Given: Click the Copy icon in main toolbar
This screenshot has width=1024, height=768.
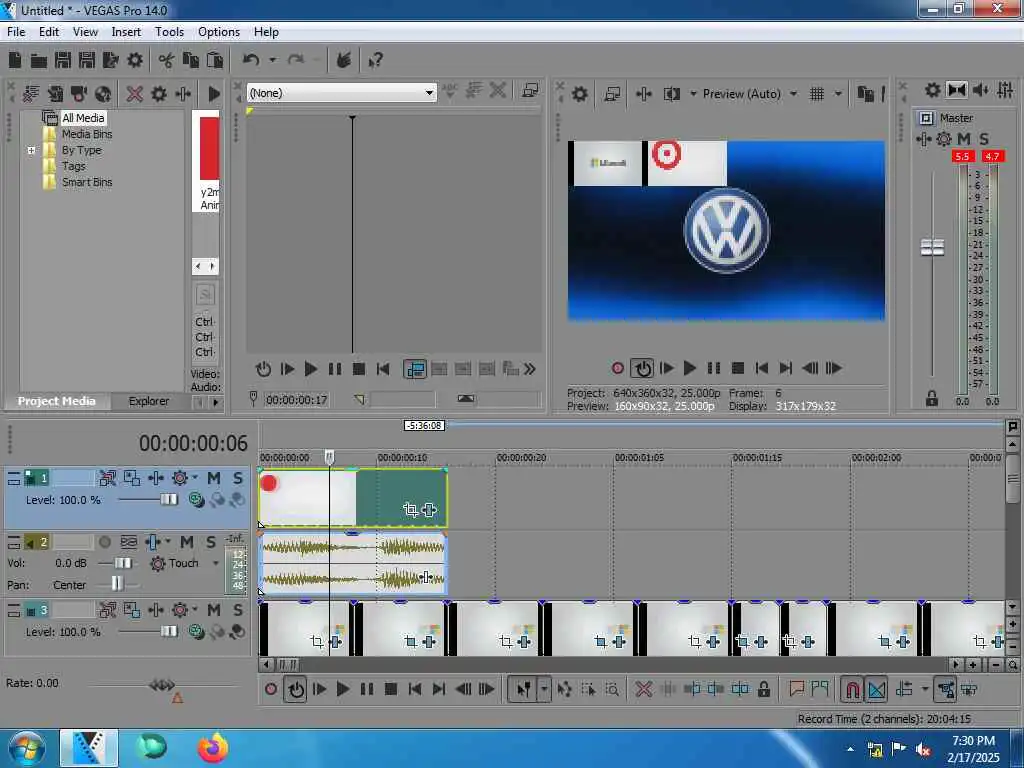Looking at the screenshot, I should point(191,60).
